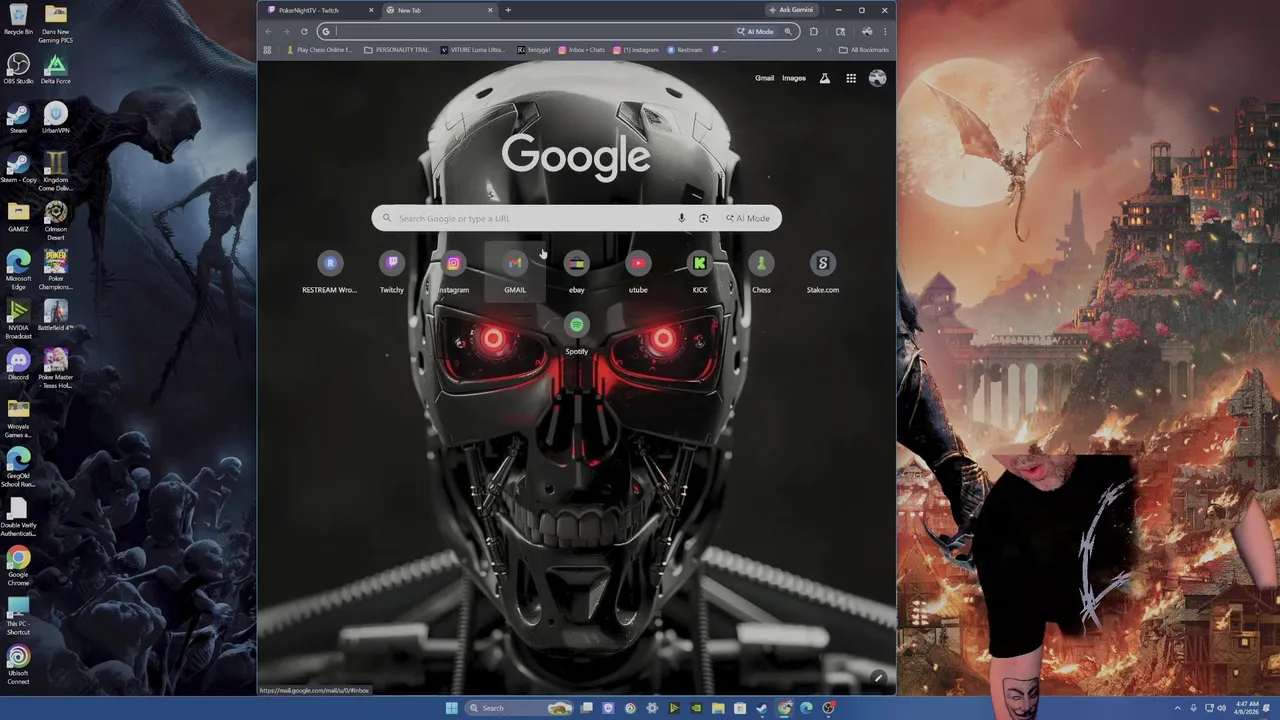Open Inbox • Chats bookmark

coord(582,50)
